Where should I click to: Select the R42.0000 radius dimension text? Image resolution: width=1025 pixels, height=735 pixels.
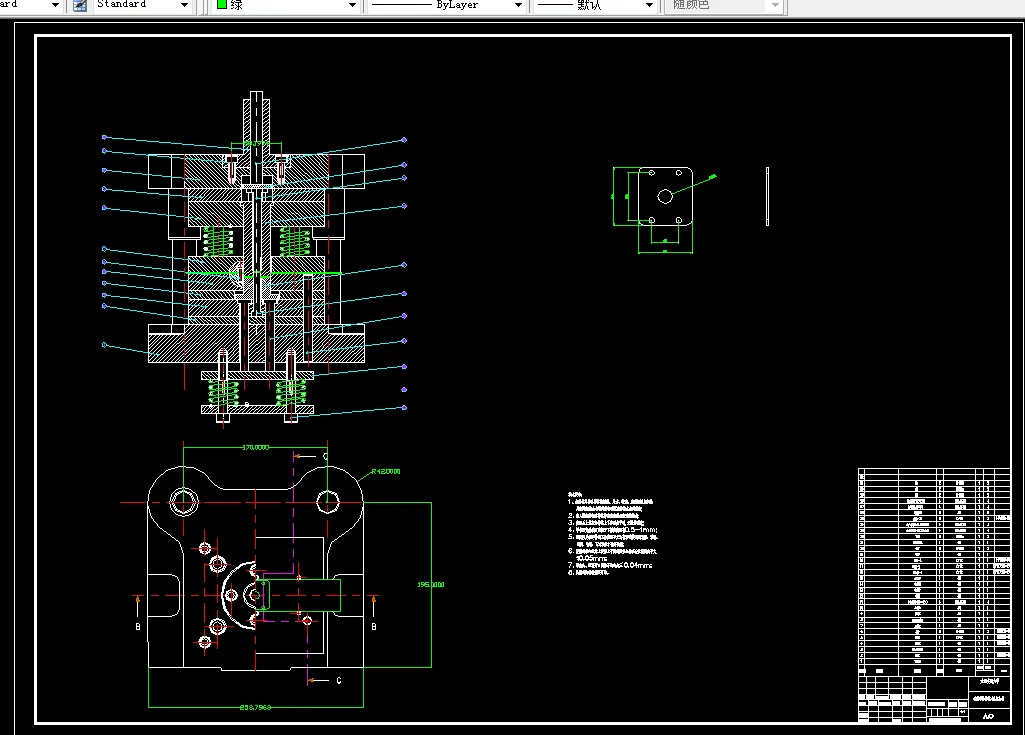(x=386, y=471)
